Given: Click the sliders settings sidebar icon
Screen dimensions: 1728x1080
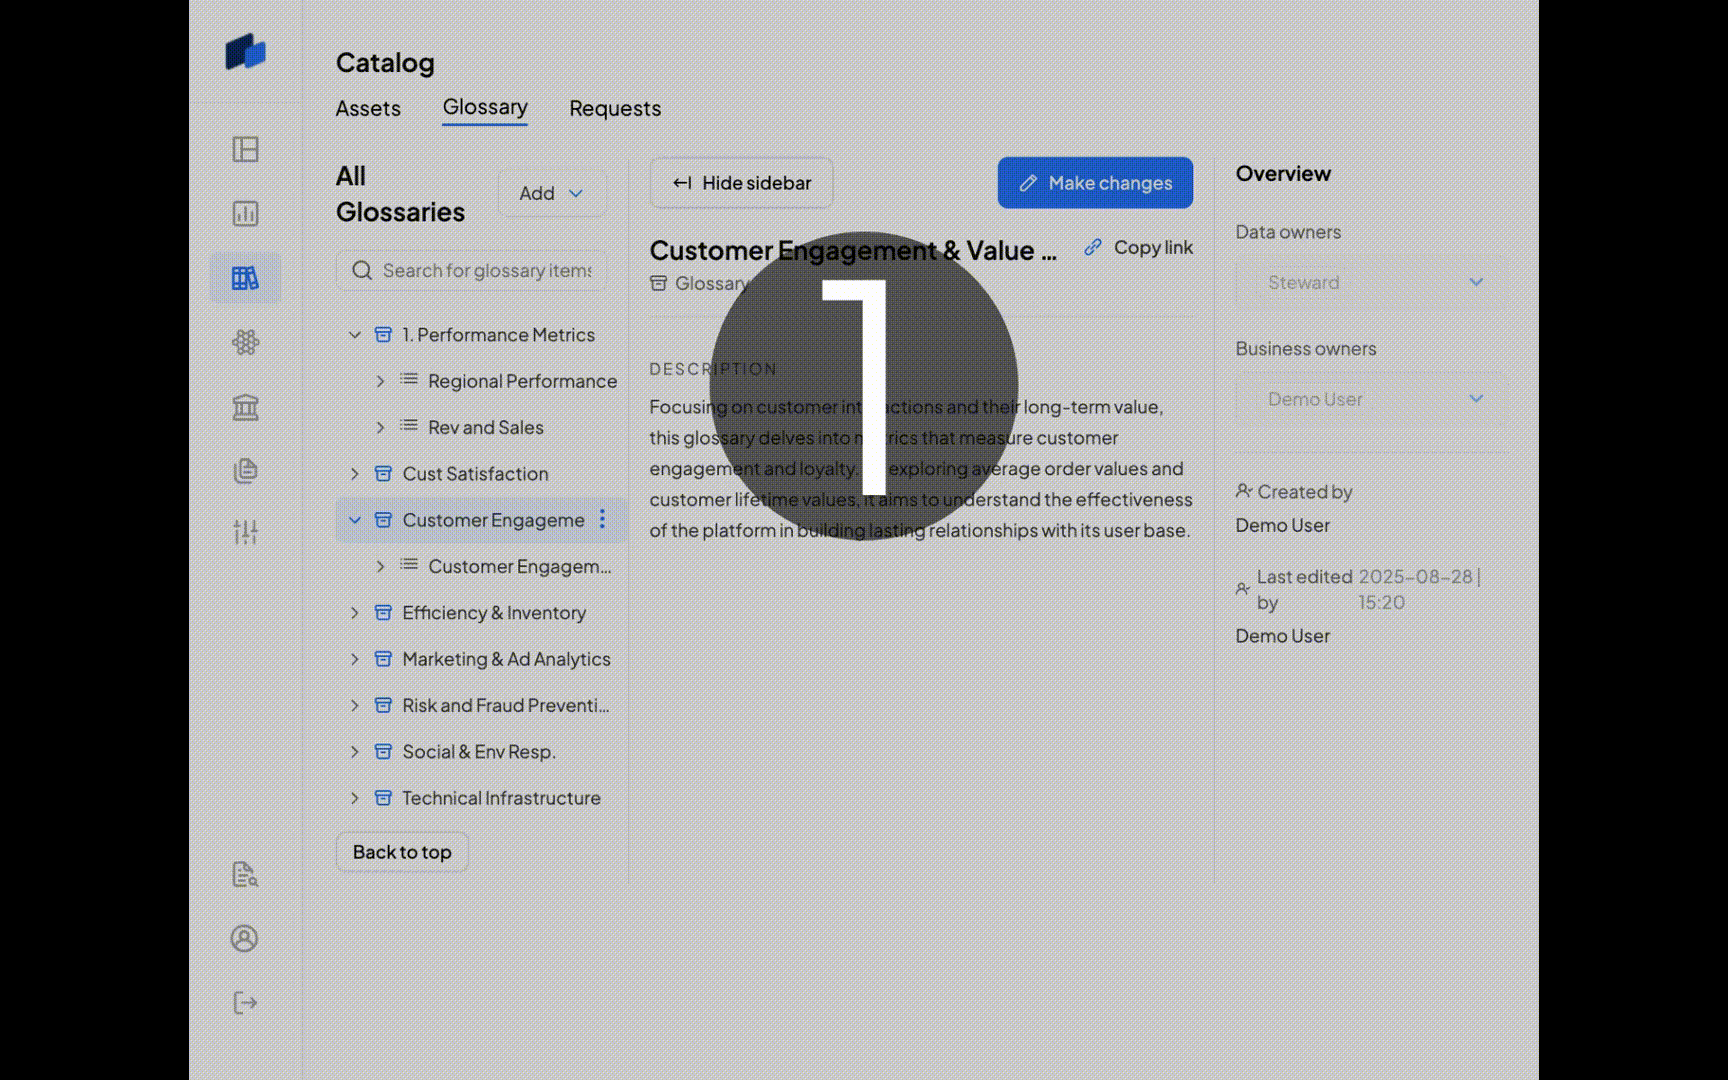Looking at the screenshot, I should 245,532.
